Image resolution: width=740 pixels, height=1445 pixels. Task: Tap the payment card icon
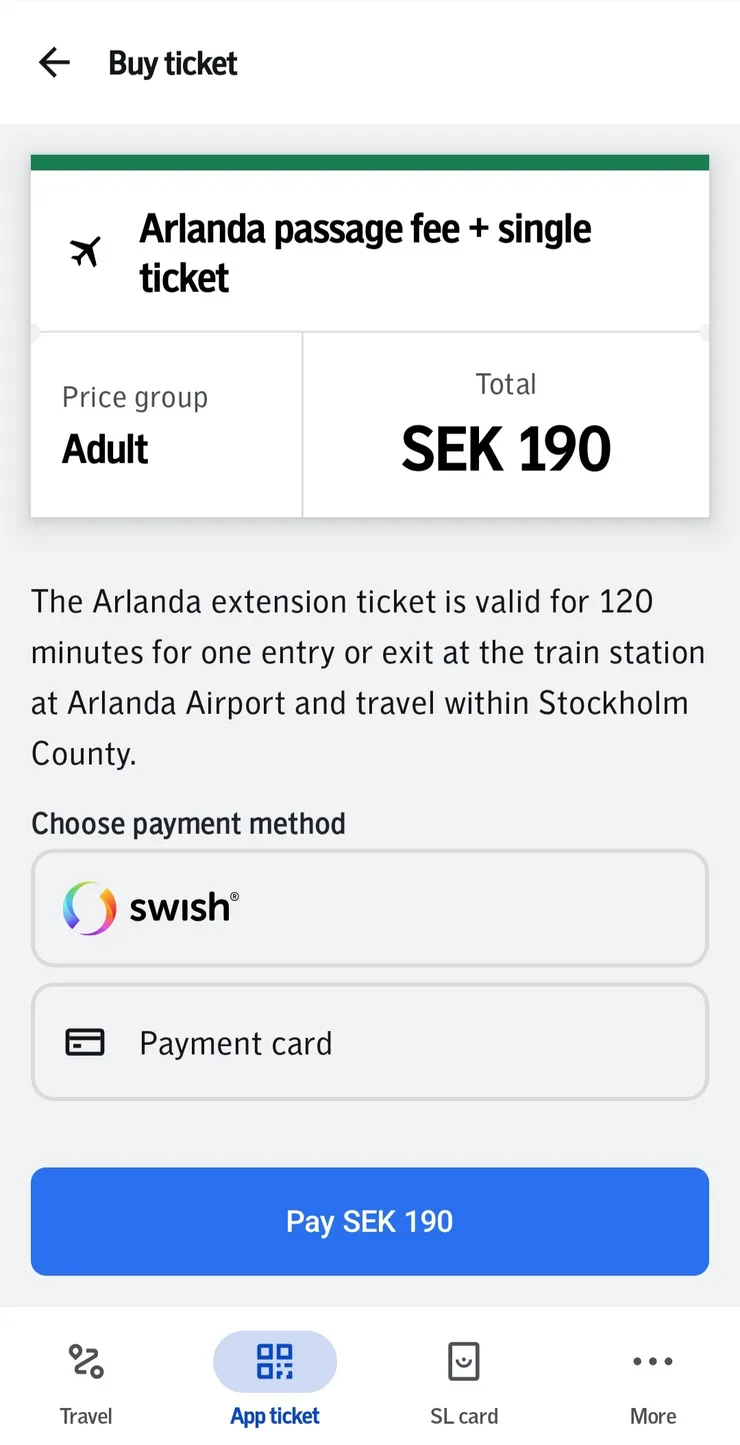coord(85,1043)
